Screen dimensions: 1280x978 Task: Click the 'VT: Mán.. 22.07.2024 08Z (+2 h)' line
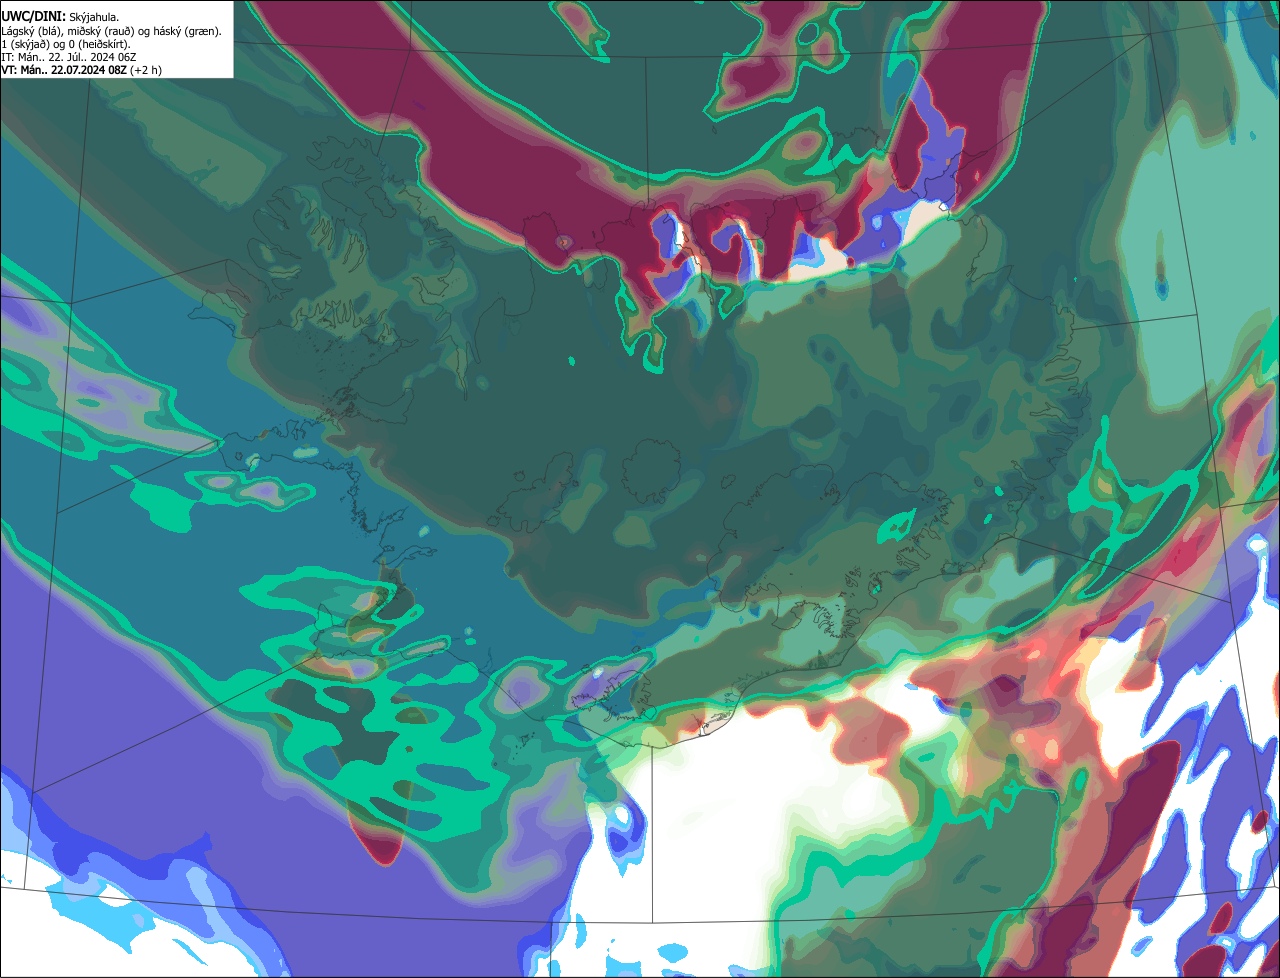(82, 70)
